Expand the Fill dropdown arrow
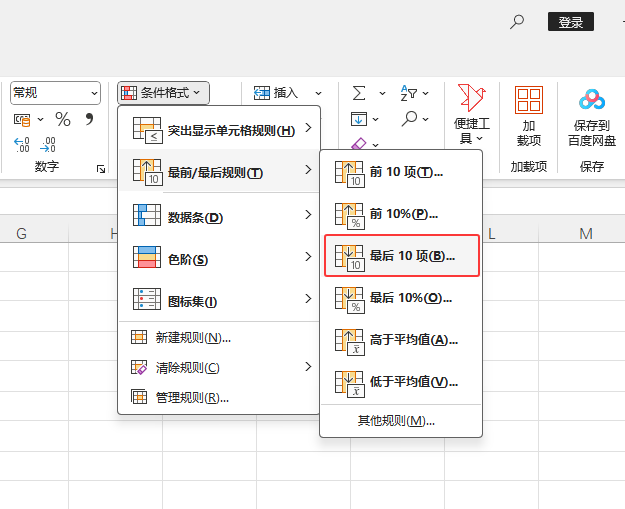 click(375, 119)
